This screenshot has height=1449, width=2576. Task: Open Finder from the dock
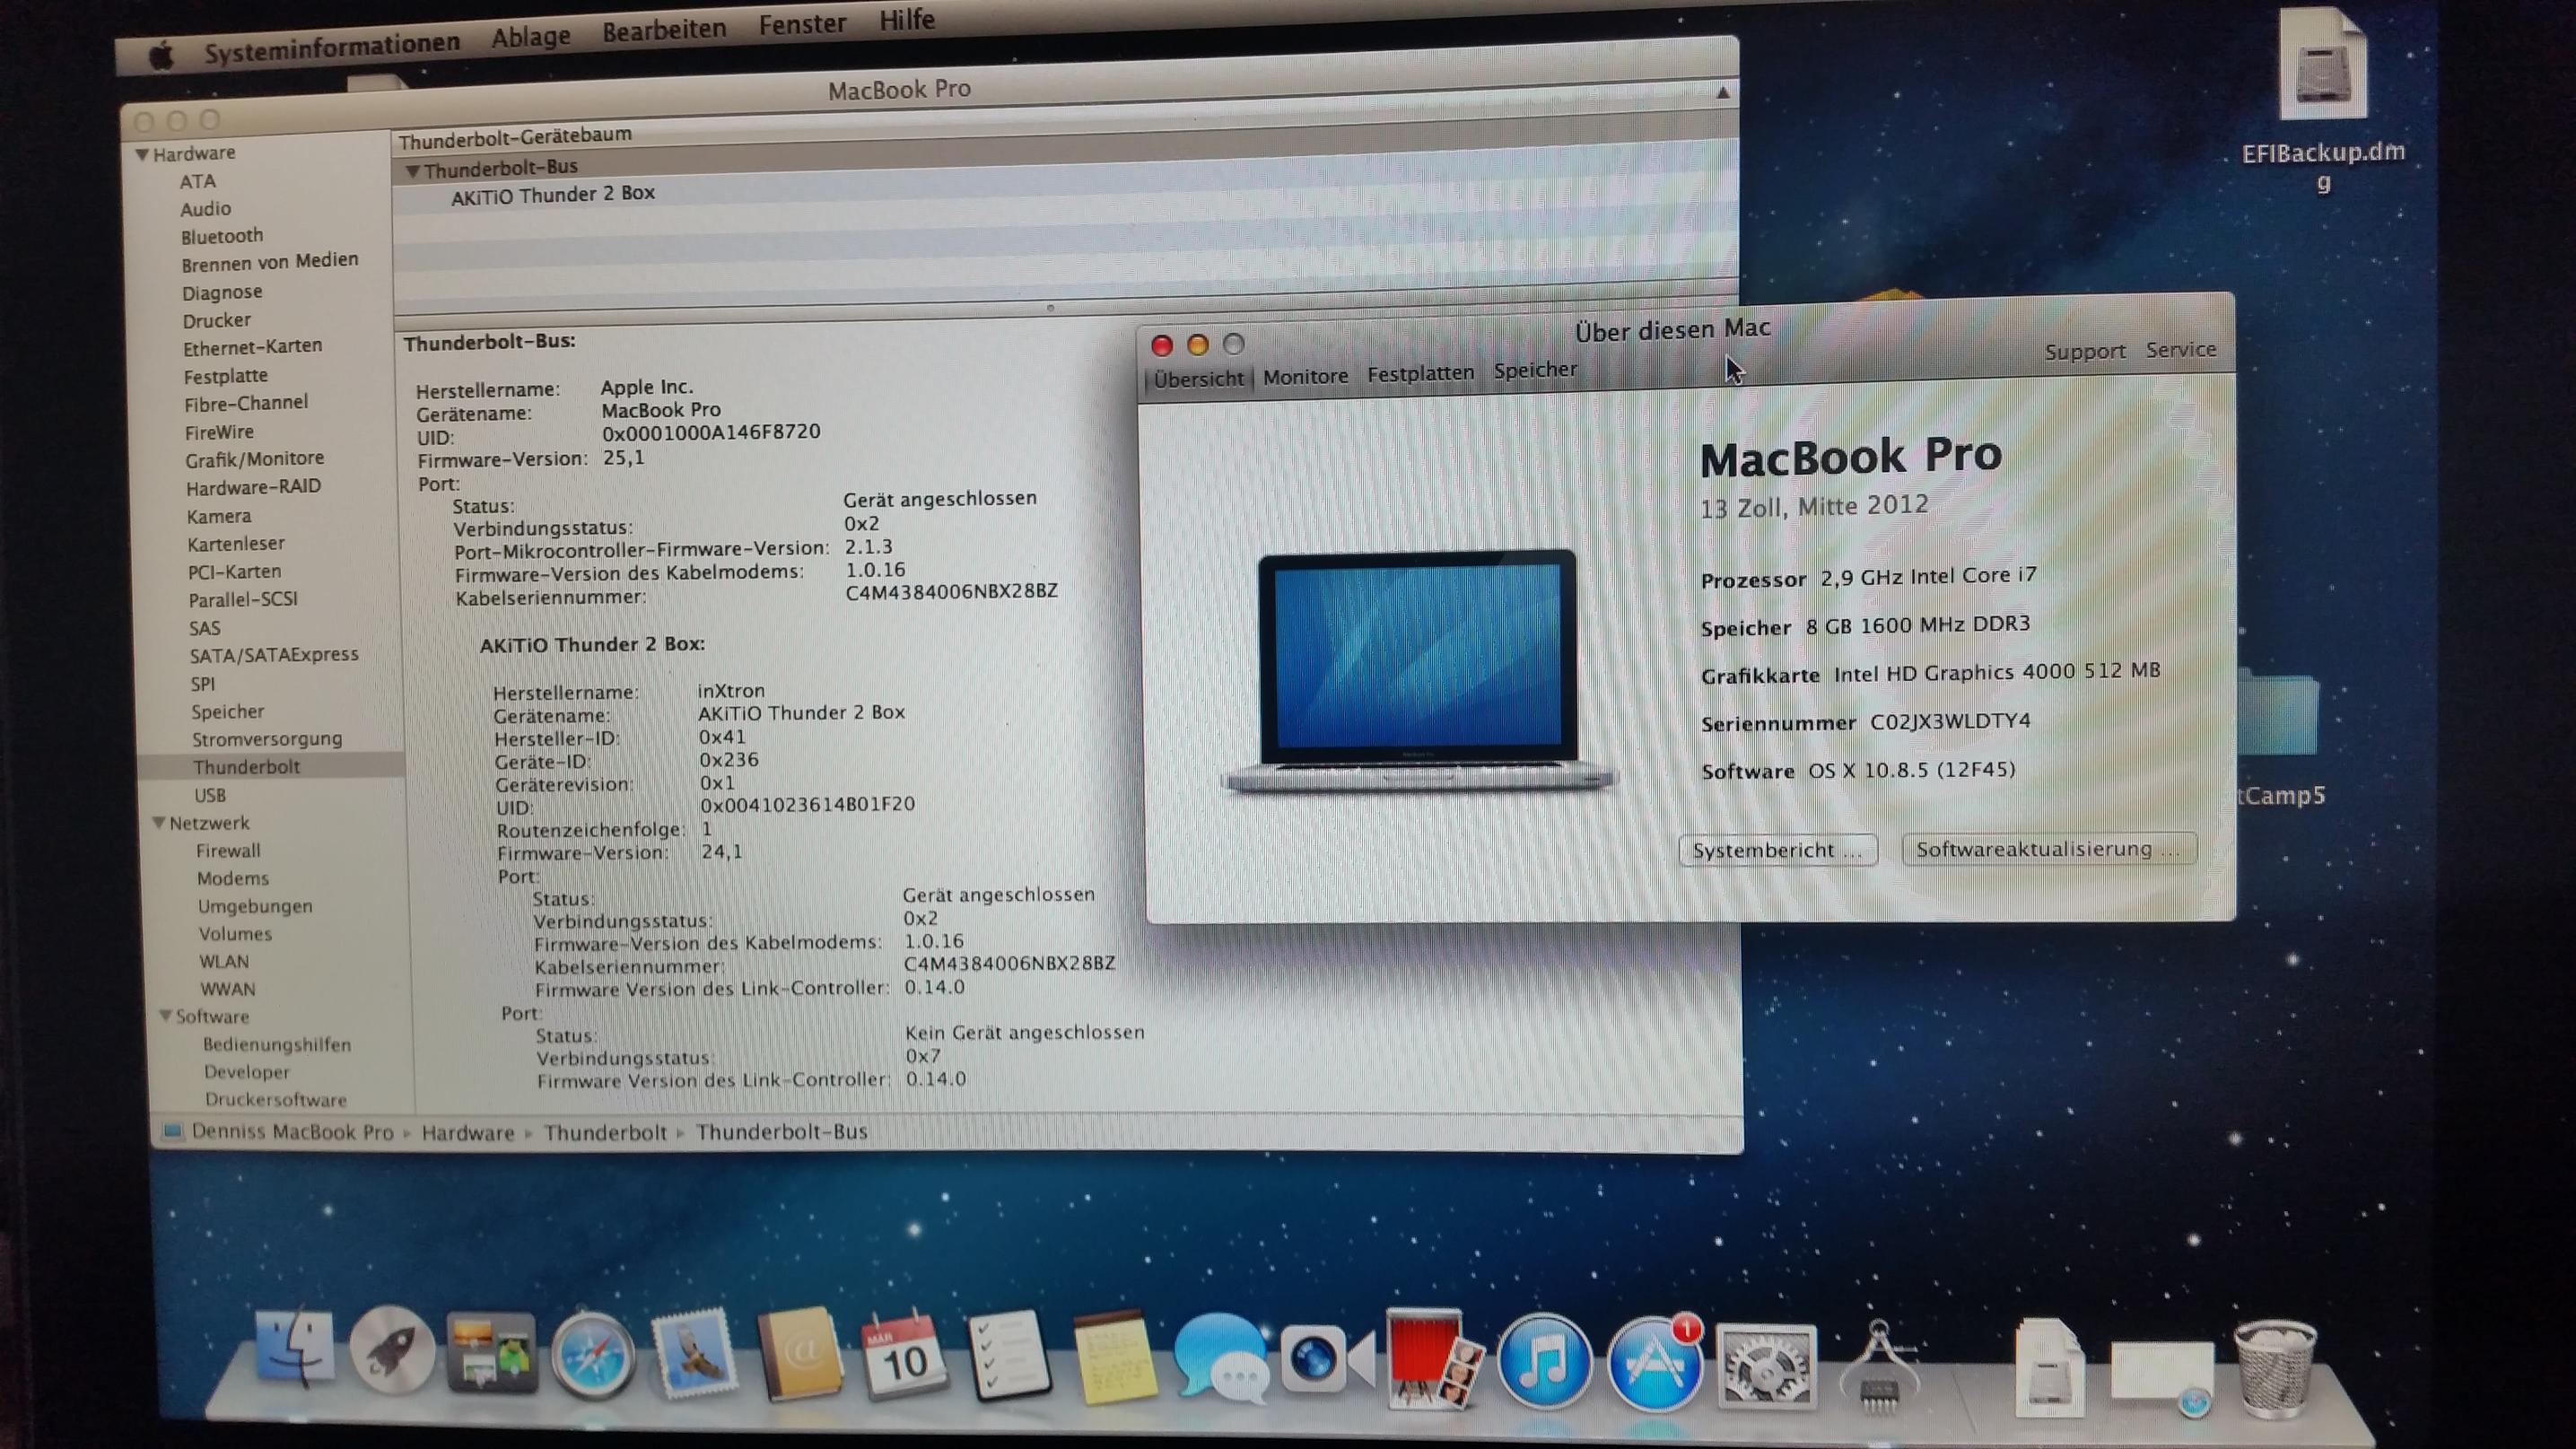point(294,1349)
